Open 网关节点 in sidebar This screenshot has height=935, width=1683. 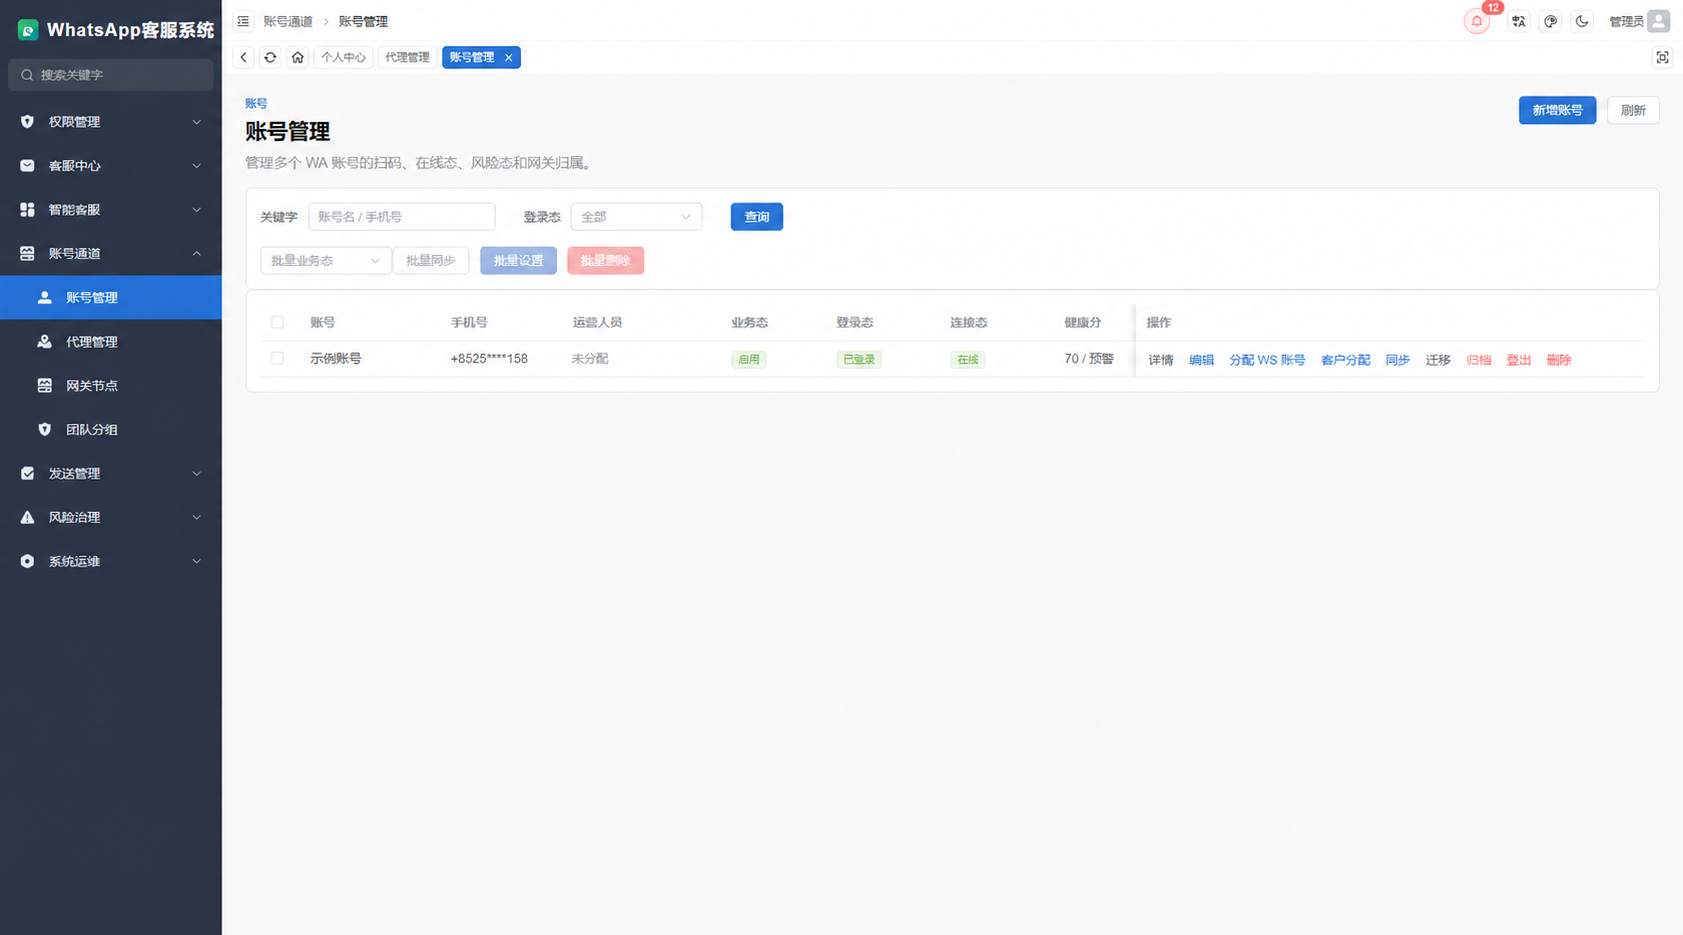click(x=111, y=386)
